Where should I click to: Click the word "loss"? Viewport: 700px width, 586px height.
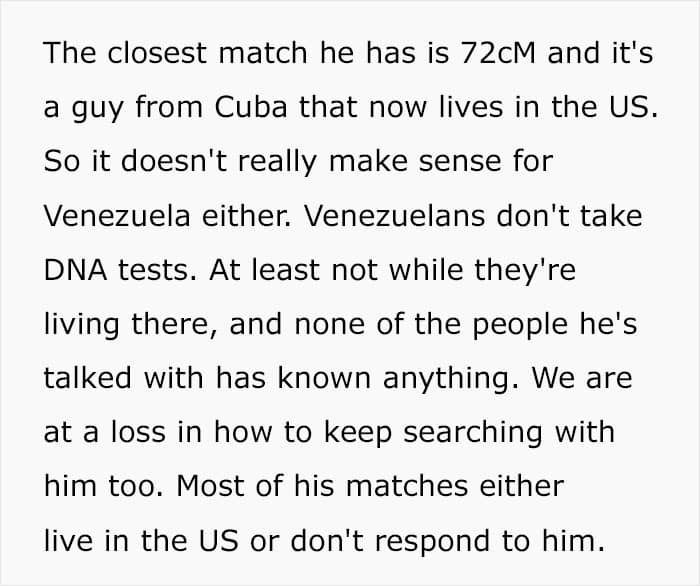pyautogui.click(x=138, y=432)
